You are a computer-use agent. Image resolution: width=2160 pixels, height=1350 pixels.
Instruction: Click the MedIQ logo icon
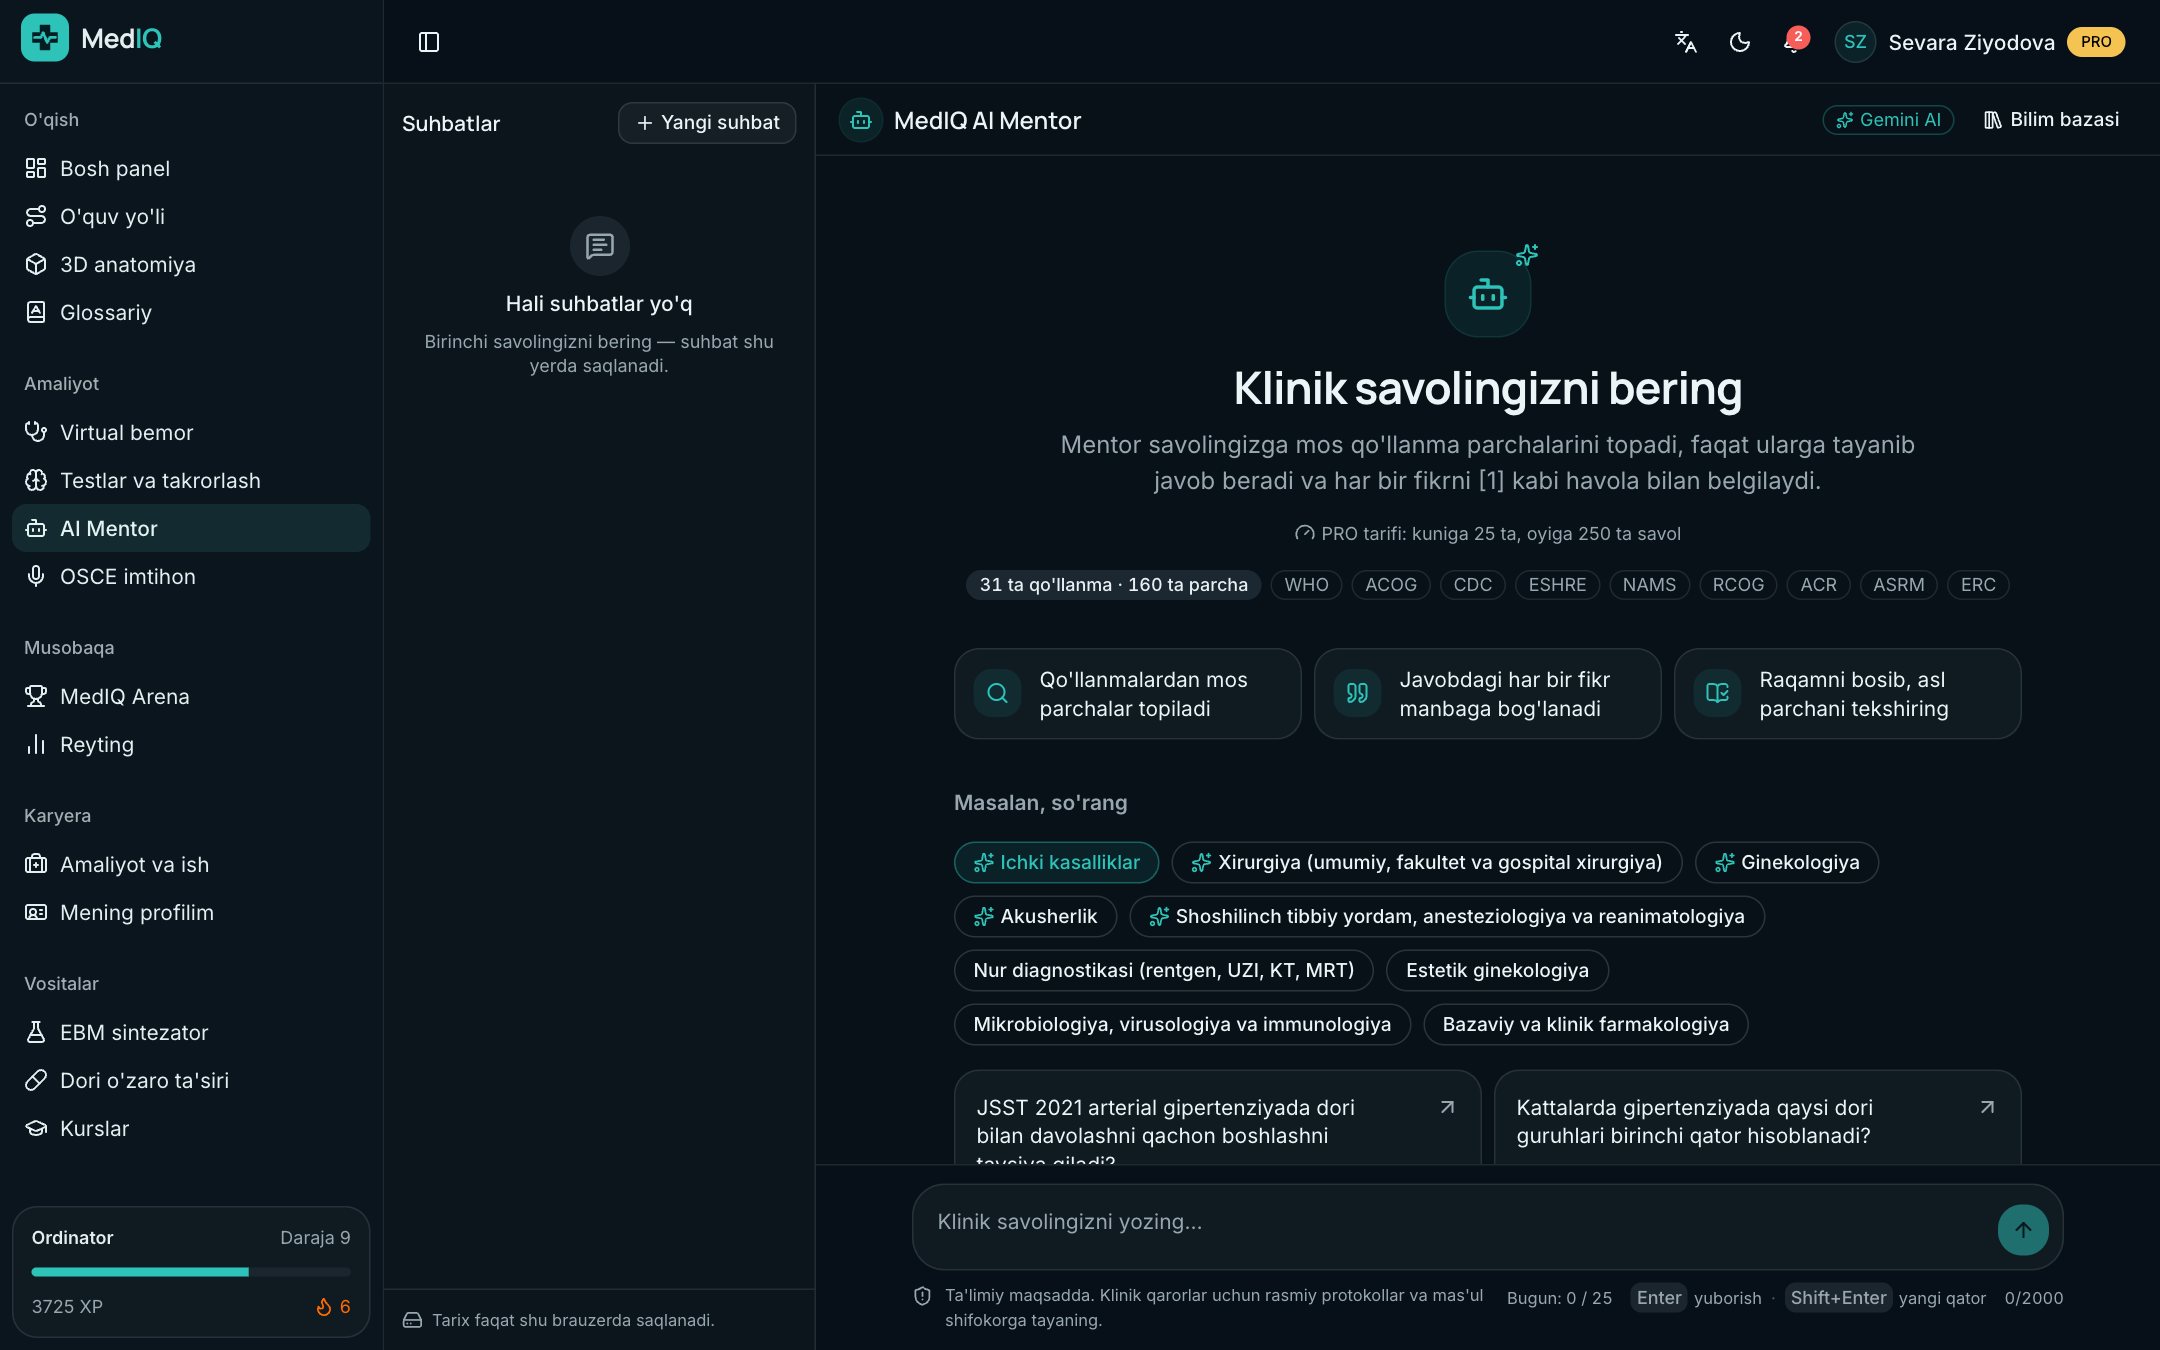[45, 38]
